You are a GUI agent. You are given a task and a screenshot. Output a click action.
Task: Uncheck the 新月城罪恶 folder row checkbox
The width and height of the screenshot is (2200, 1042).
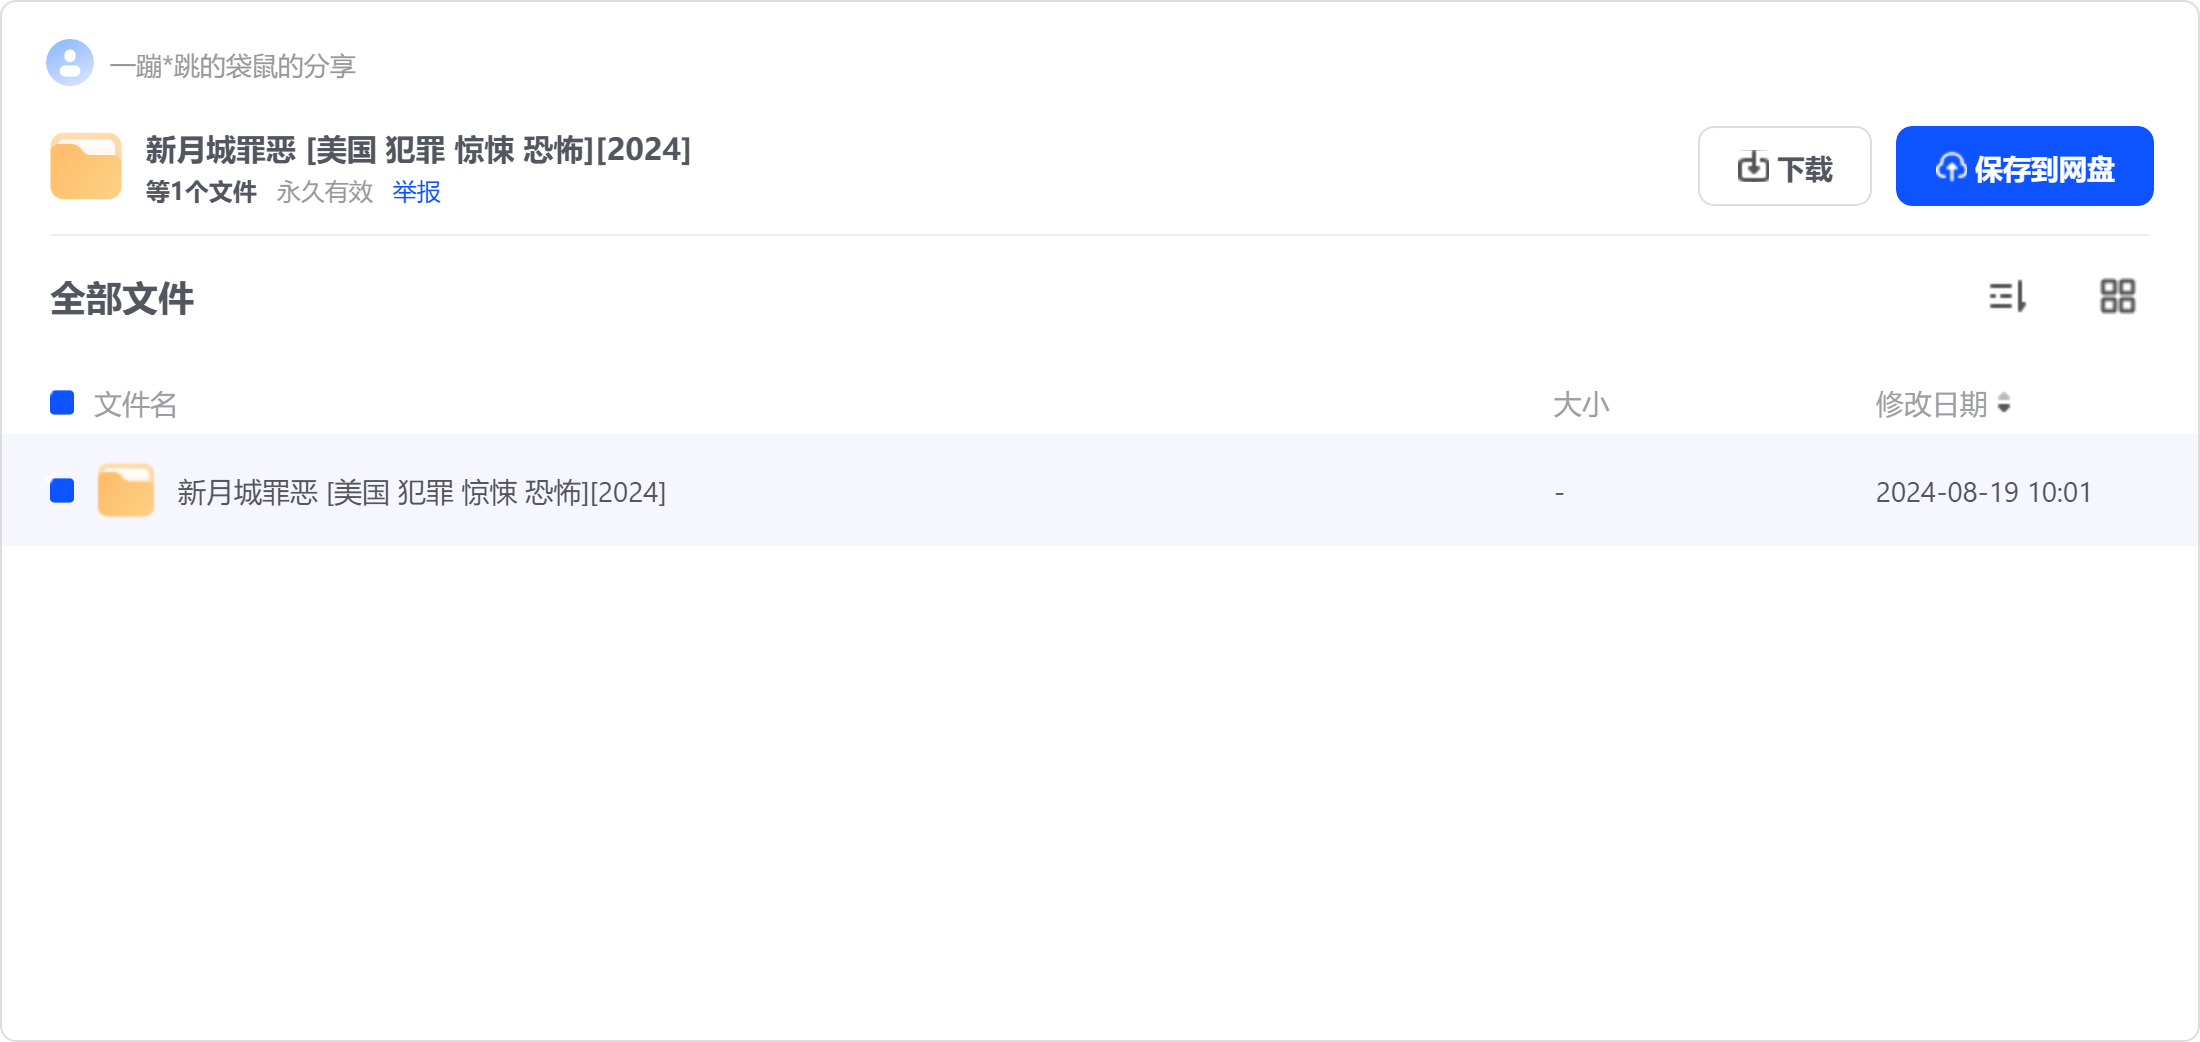62,491
